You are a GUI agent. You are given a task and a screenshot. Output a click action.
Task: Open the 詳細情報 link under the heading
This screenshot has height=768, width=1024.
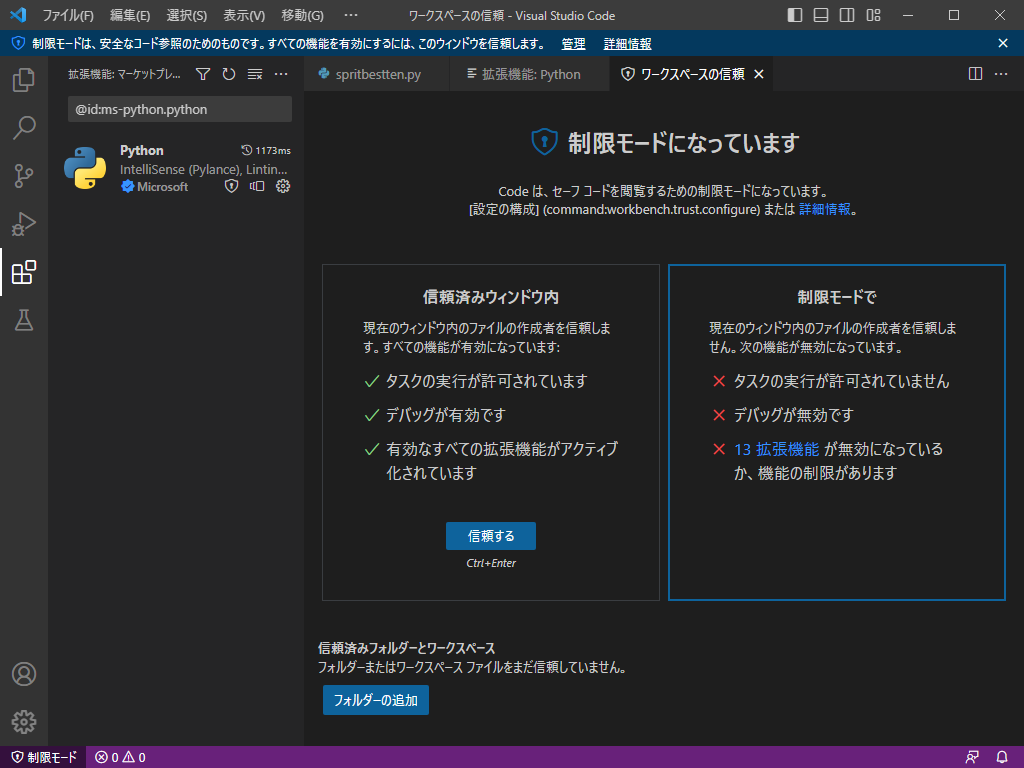pyautogui.click(x=825, y=209)
